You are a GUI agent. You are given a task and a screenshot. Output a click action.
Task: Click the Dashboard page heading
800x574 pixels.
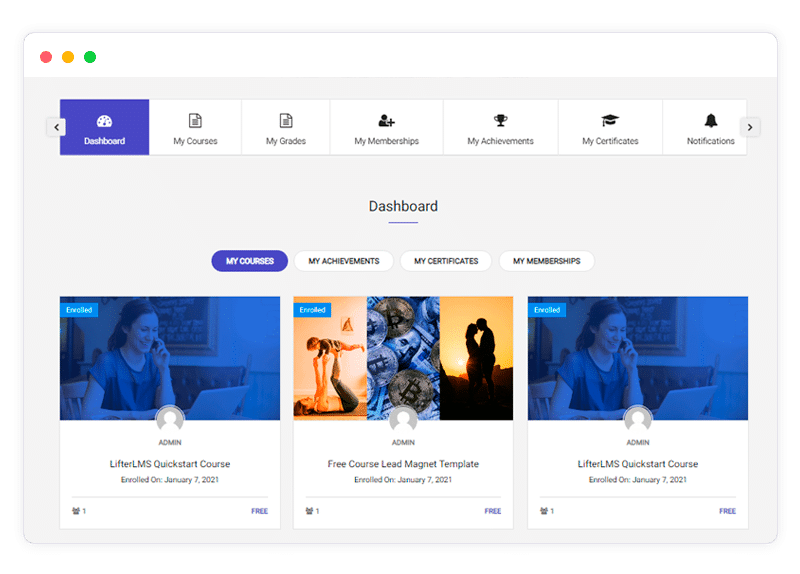pyautogui.click(x=403, y=206)
